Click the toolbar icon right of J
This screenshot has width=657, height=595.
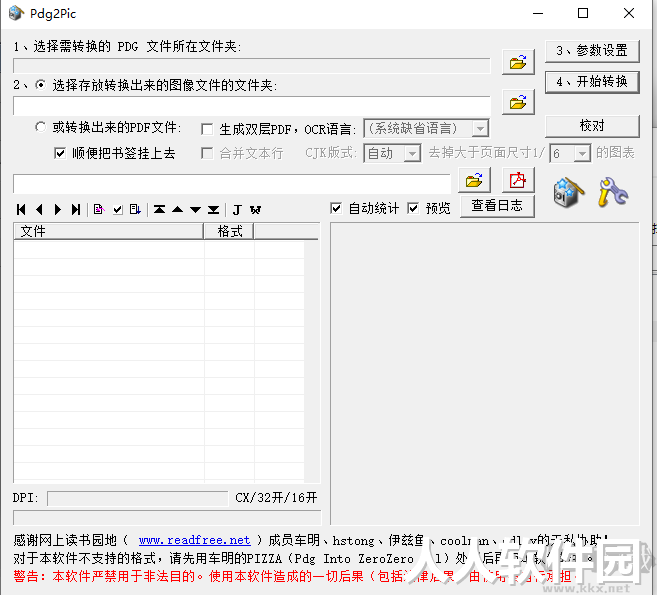[255, 210]
